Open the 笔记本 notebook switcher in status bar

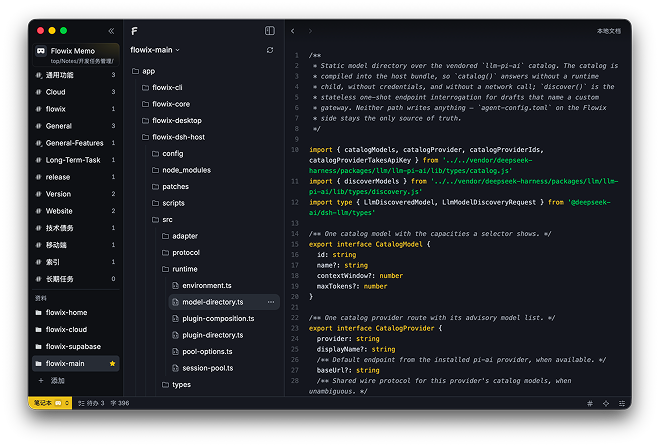point(51,403)
